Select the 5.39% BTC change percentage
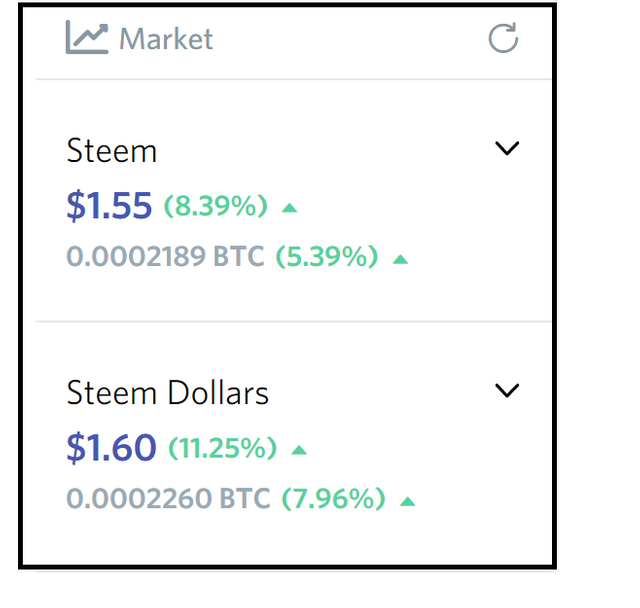This screenshot has height=608, width=640. (327, 257)
